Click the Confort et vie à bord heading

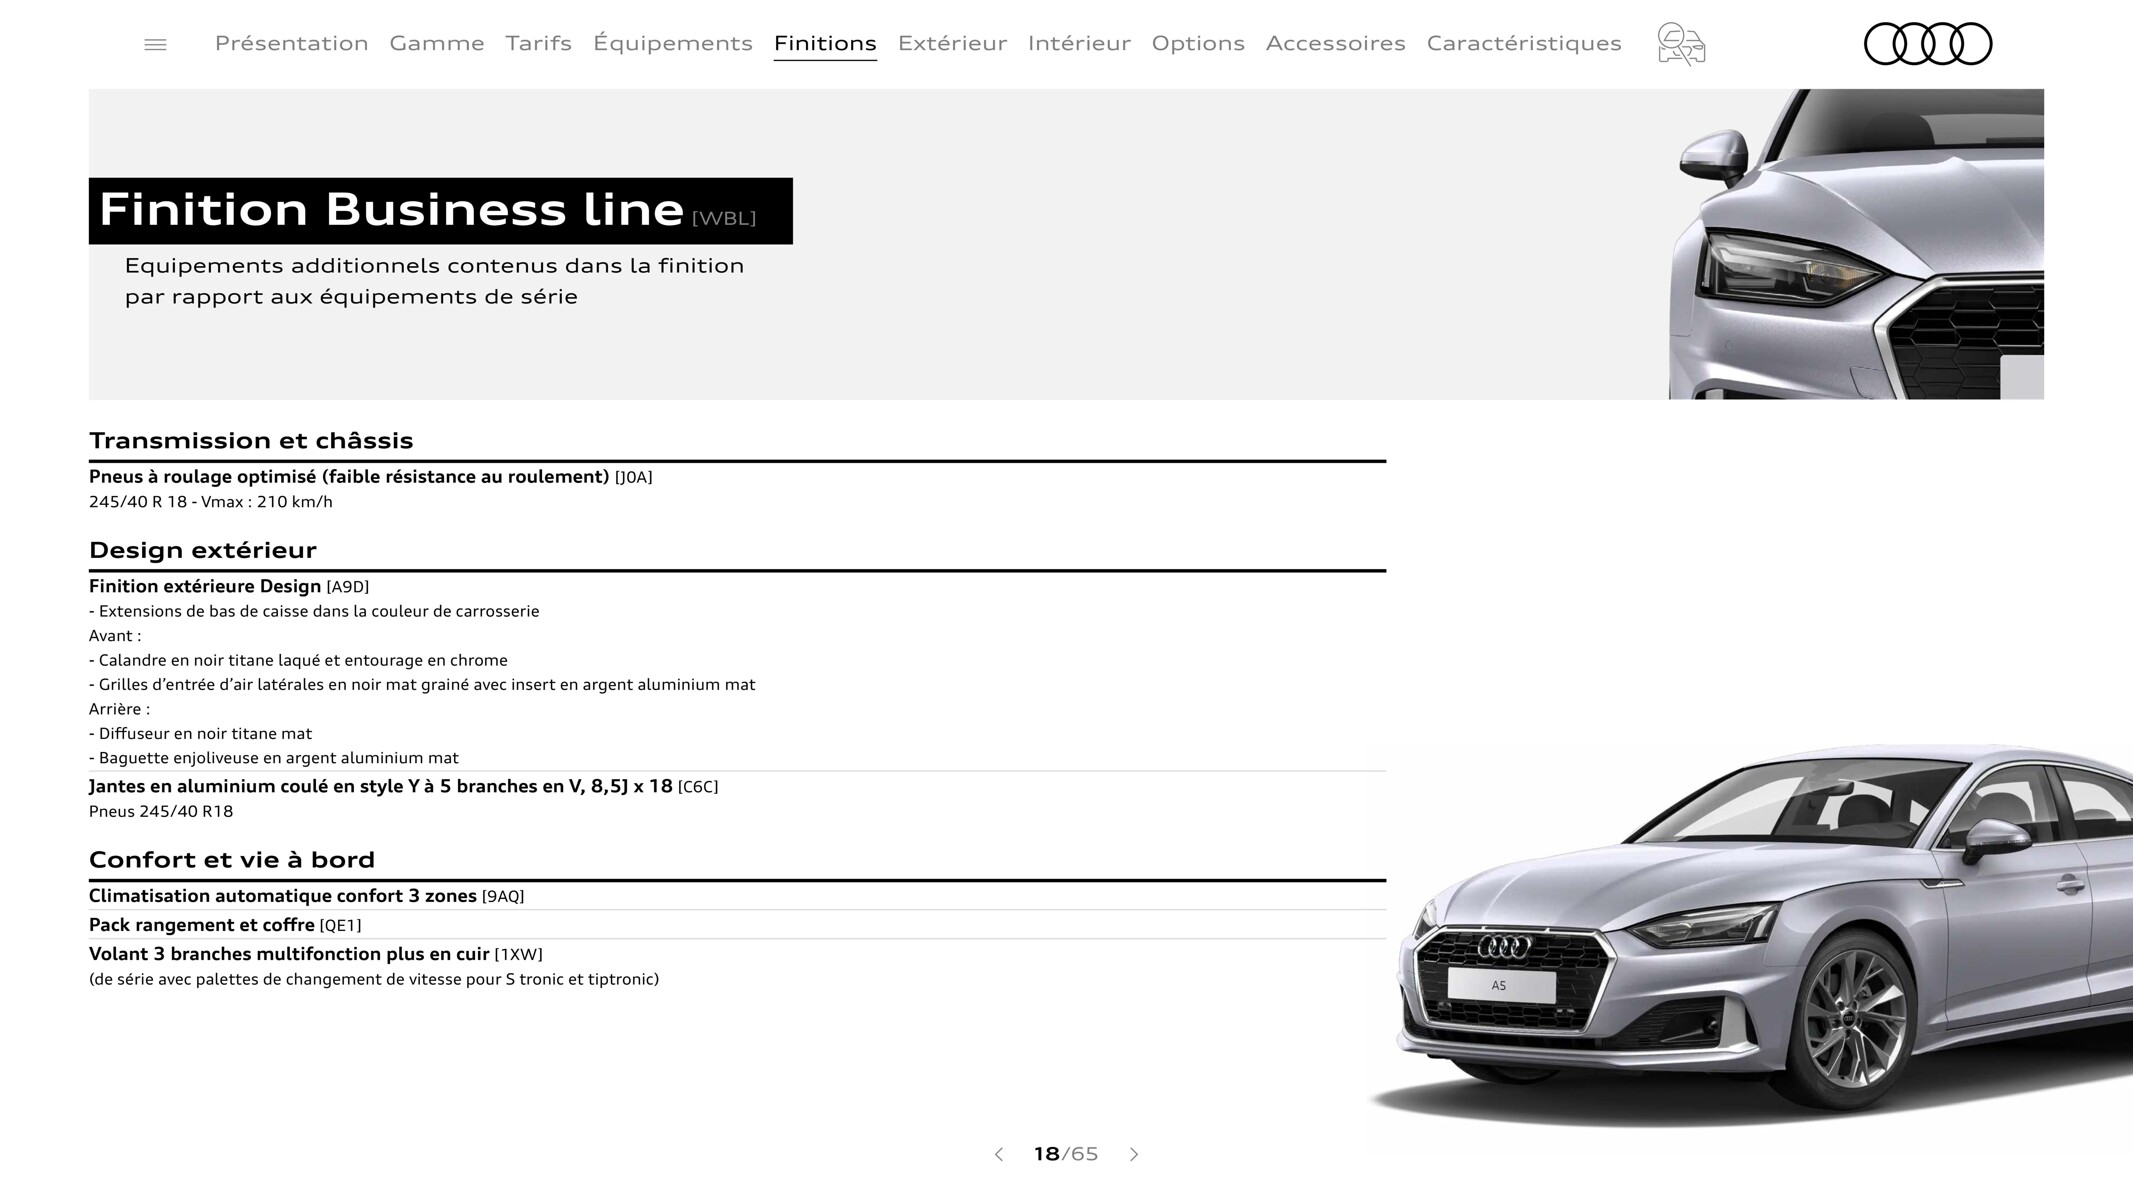pyautogui.click(x=232, y=860)
